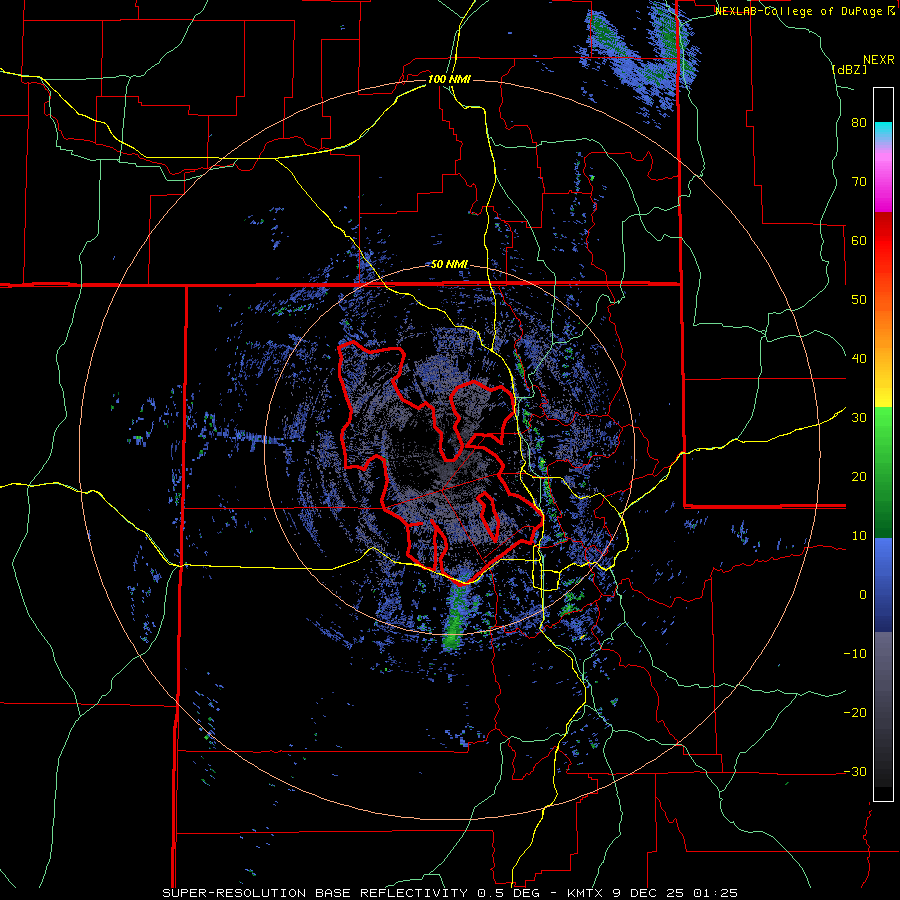Click the 80 dBZ scale value
Screen dimensions: 900x900
click(859, 123)
